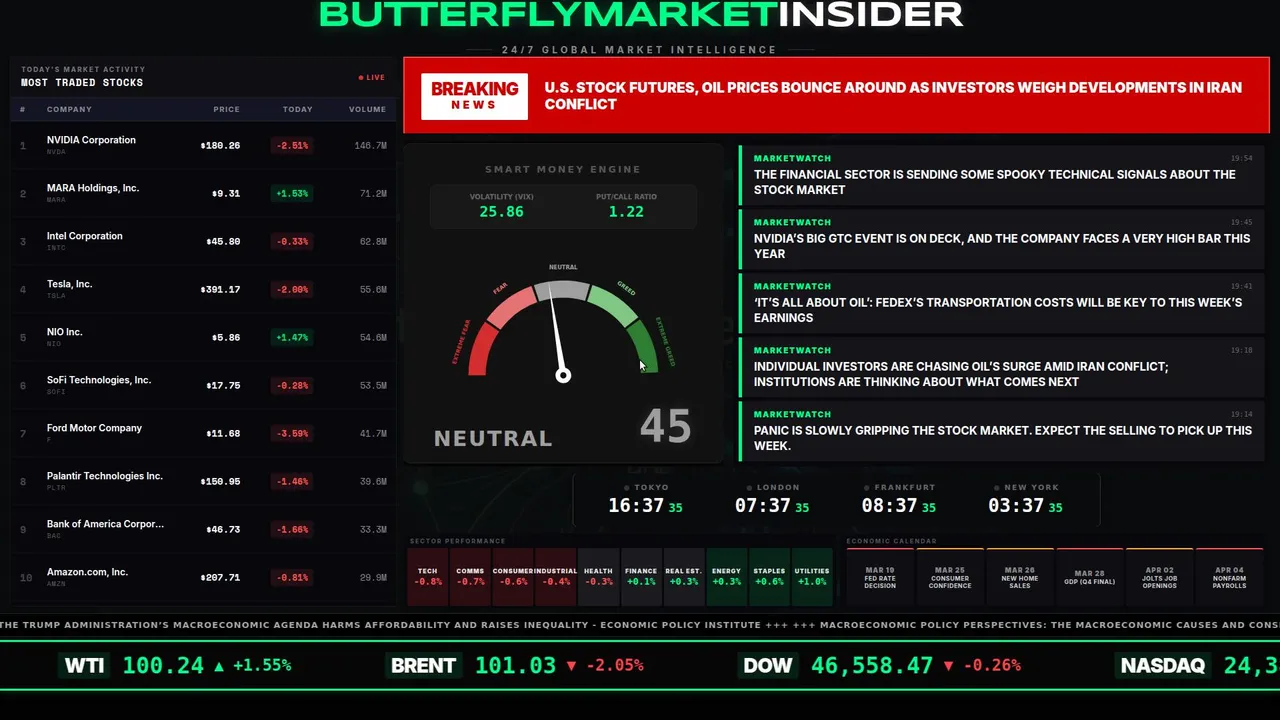This screenshot has height=720, width=1280.
Task: Click the red LIVE indicator dot
Action: point(361,77)
